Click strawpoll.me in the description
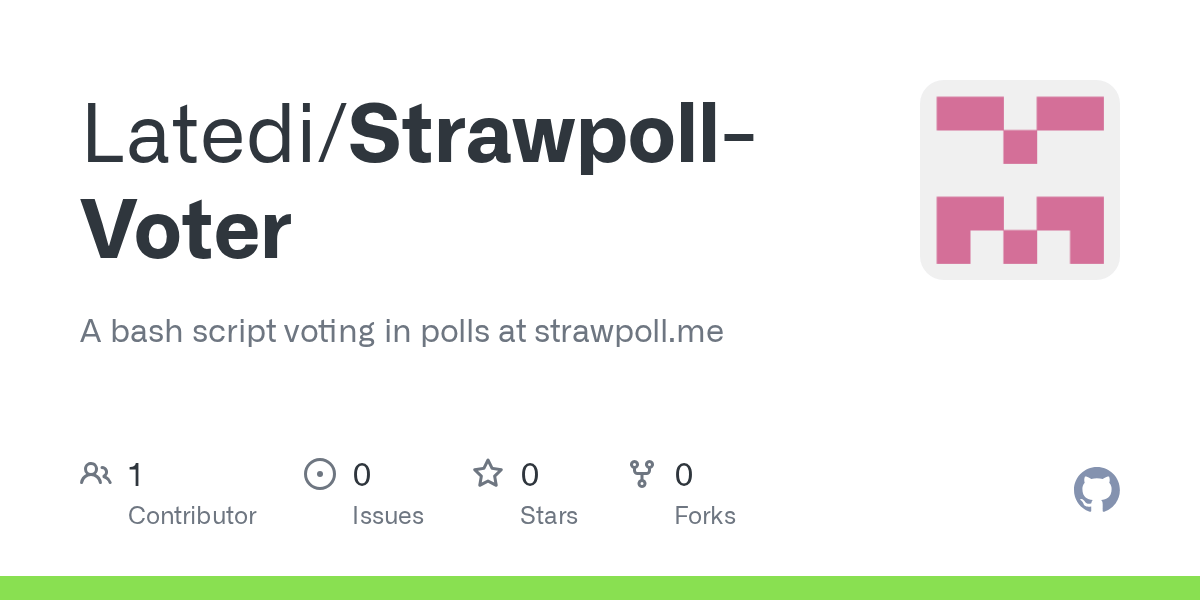Viewport: 1200px width, 600px height. pos(629,331)
